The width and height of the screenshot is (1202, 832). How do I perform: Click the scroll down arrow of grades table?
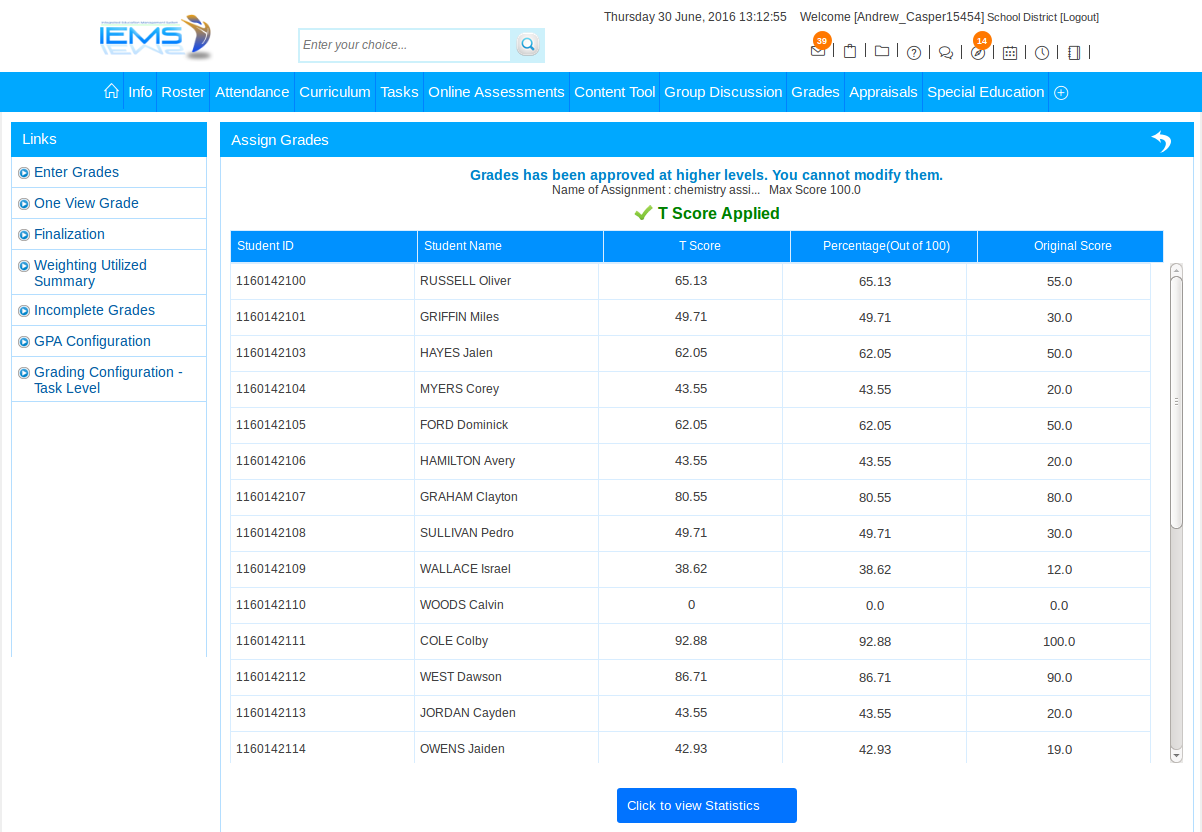pos(1176,756)
